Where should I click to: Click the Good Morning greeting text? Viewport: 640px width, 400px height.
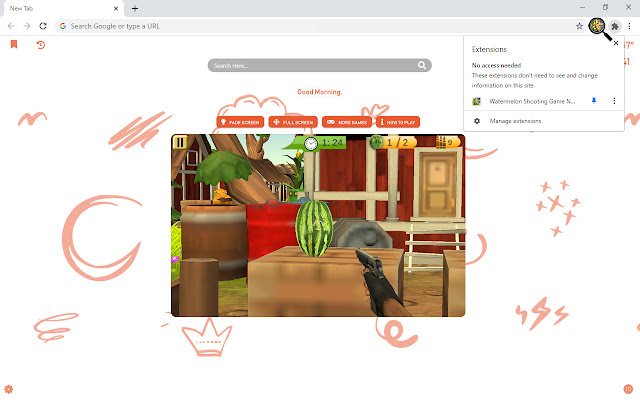pos(319,92)
